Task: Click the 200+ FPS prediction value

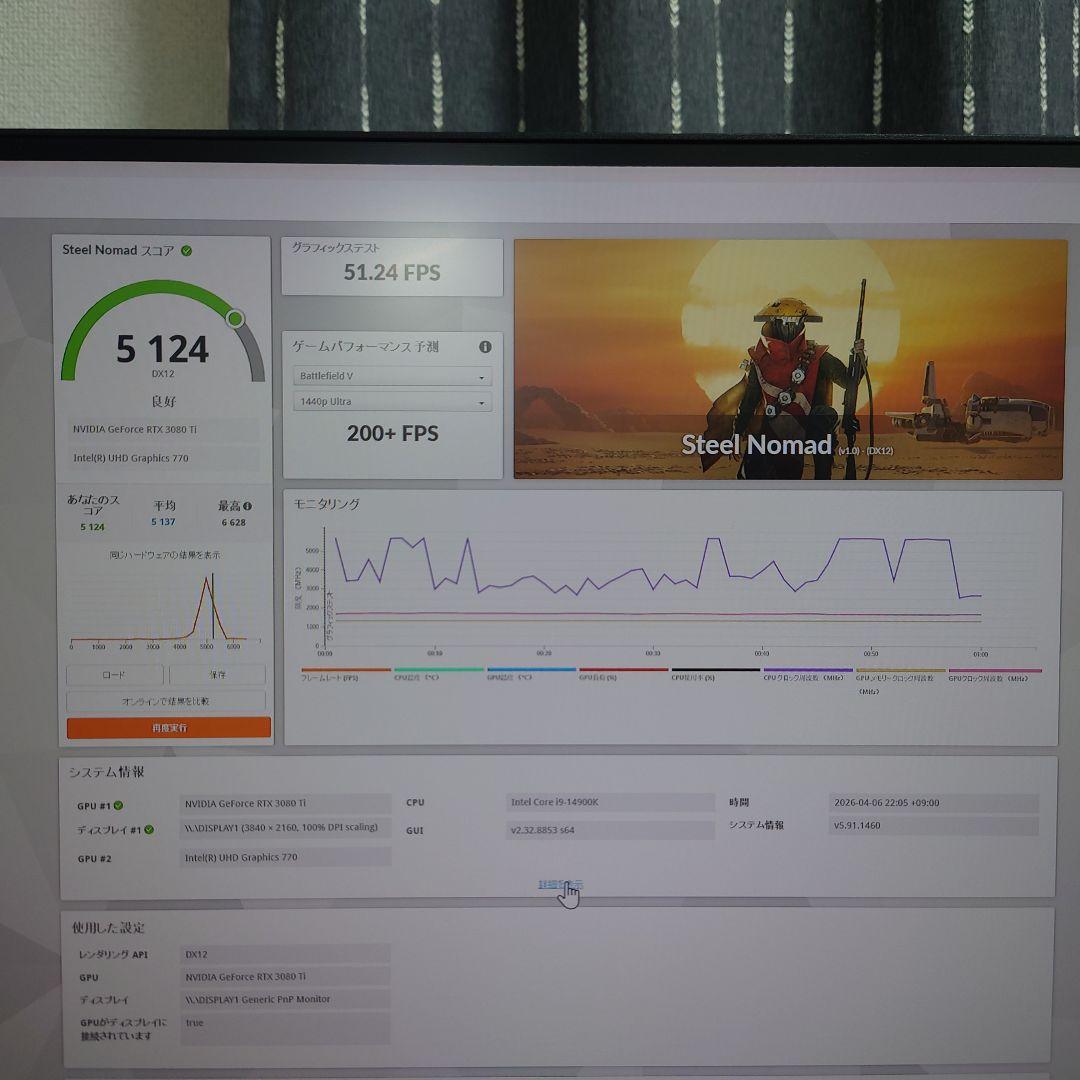Action: 393,434
